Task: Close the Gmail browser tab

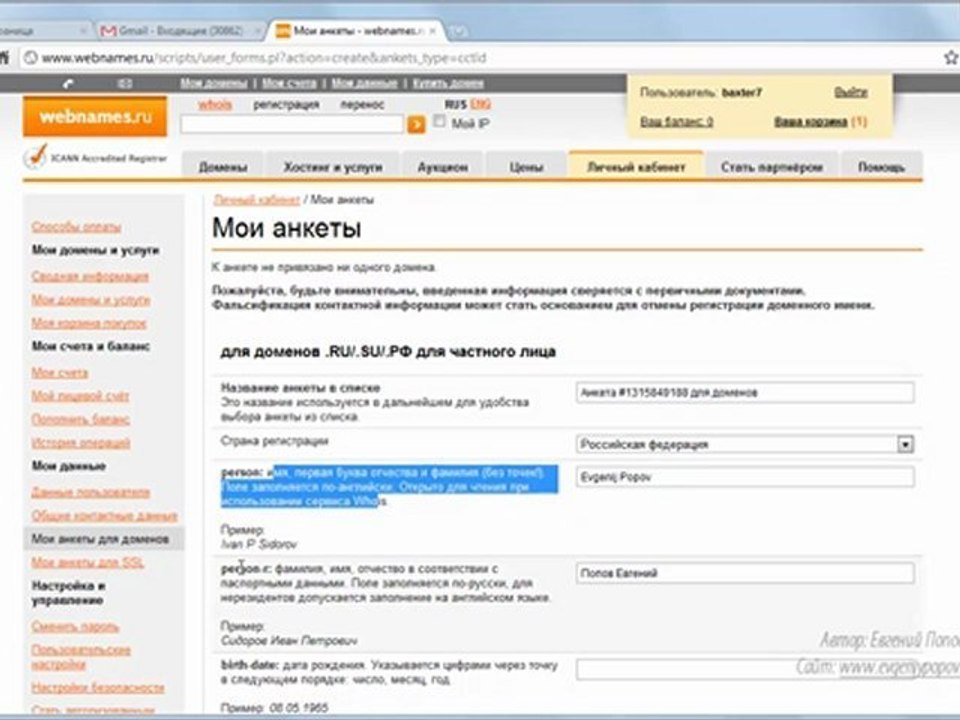Action: click(x=259, y=30)
